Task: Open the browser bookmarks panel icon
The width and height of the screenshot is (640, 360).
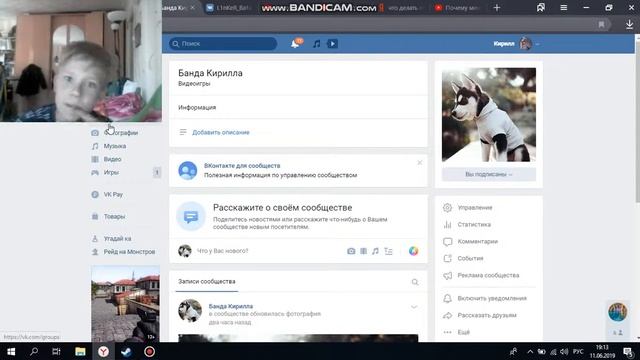Action: click(x=541, y=7)
